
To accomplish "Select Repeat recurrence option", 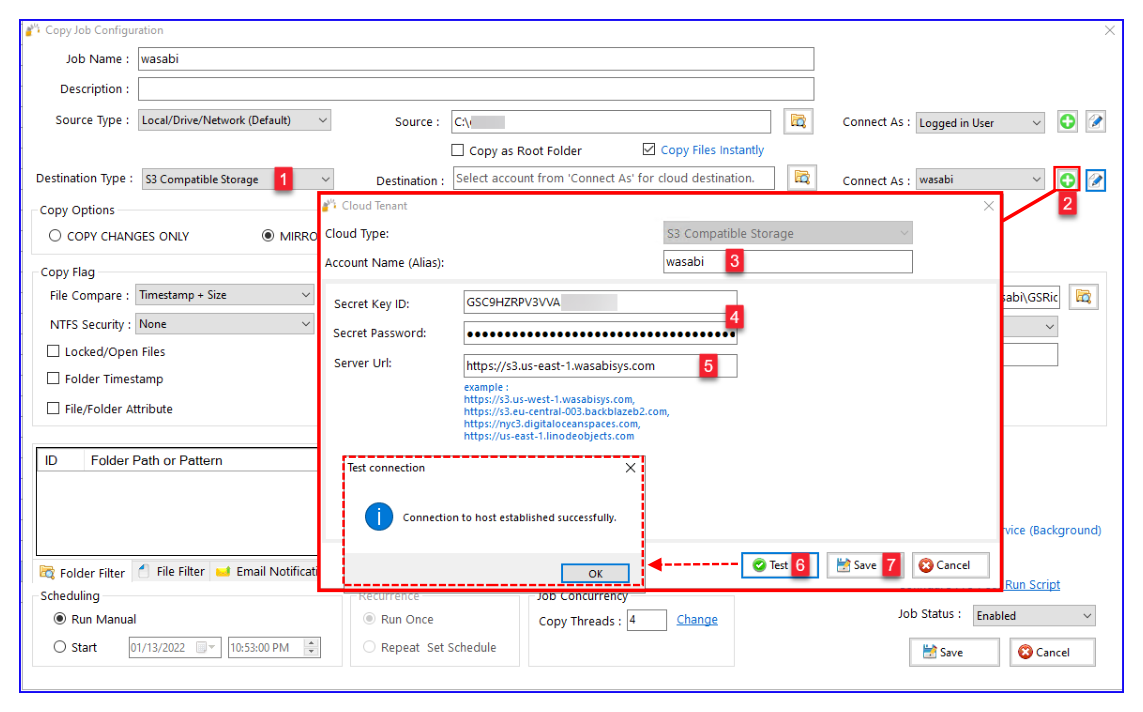I will tap(370, 646).
